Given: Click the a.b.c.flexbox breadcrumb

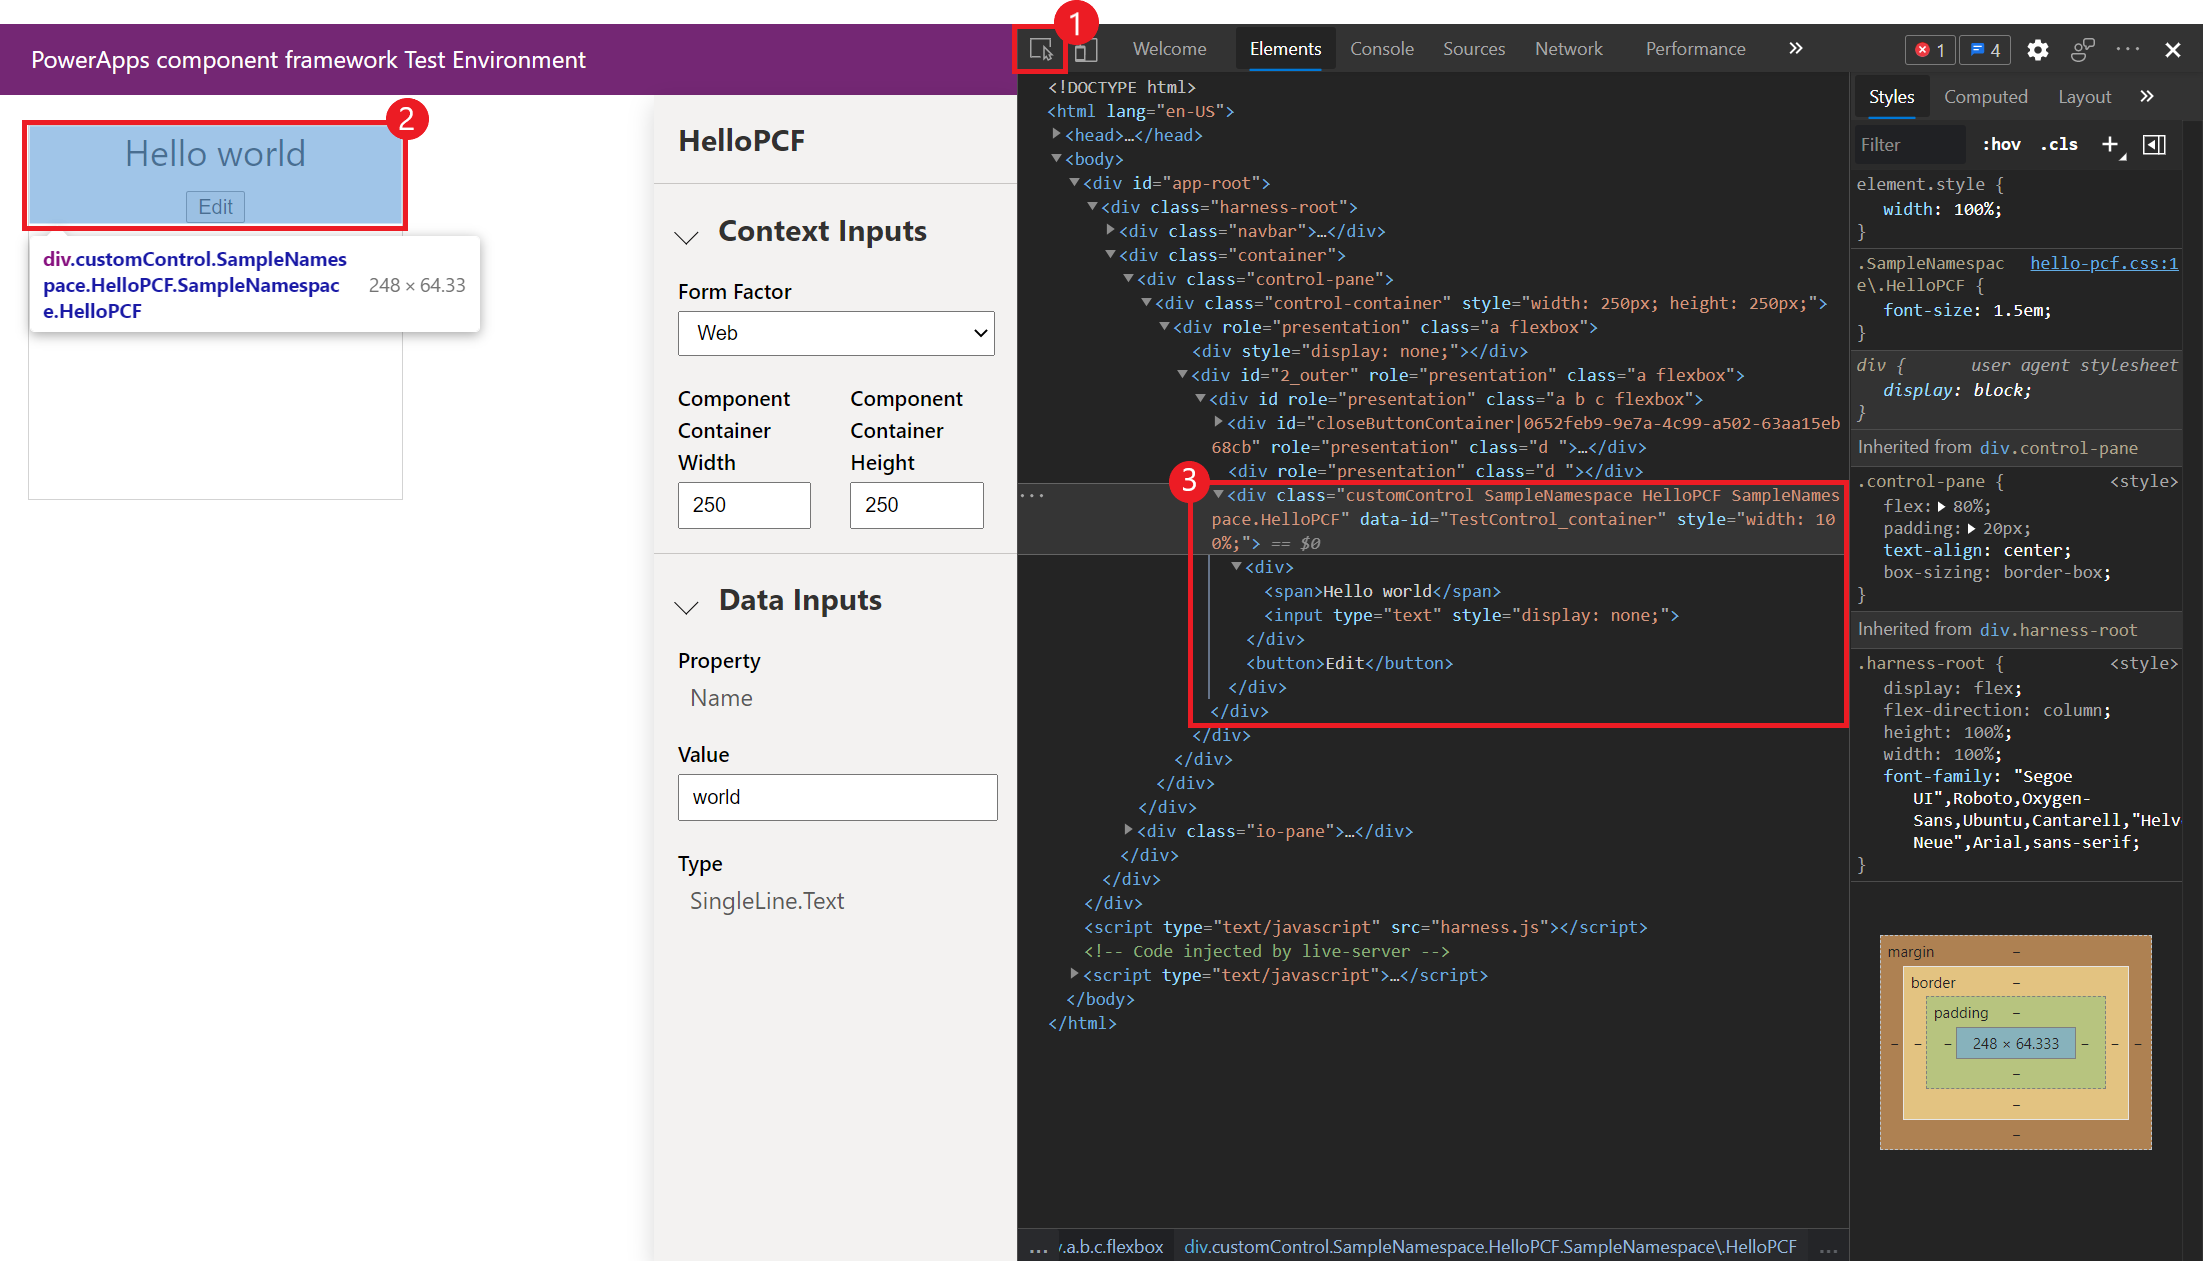Looking at the screenshot, I should click(1111, 1247).
